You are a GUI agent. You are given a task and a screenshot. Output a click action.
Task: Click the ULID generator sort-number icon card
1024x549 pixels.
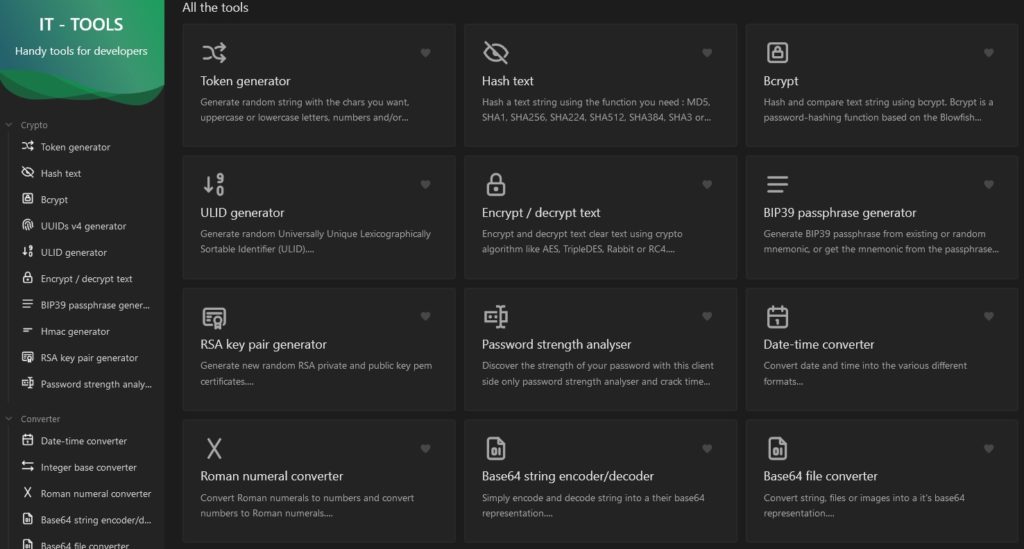click(x=214, y=185)
